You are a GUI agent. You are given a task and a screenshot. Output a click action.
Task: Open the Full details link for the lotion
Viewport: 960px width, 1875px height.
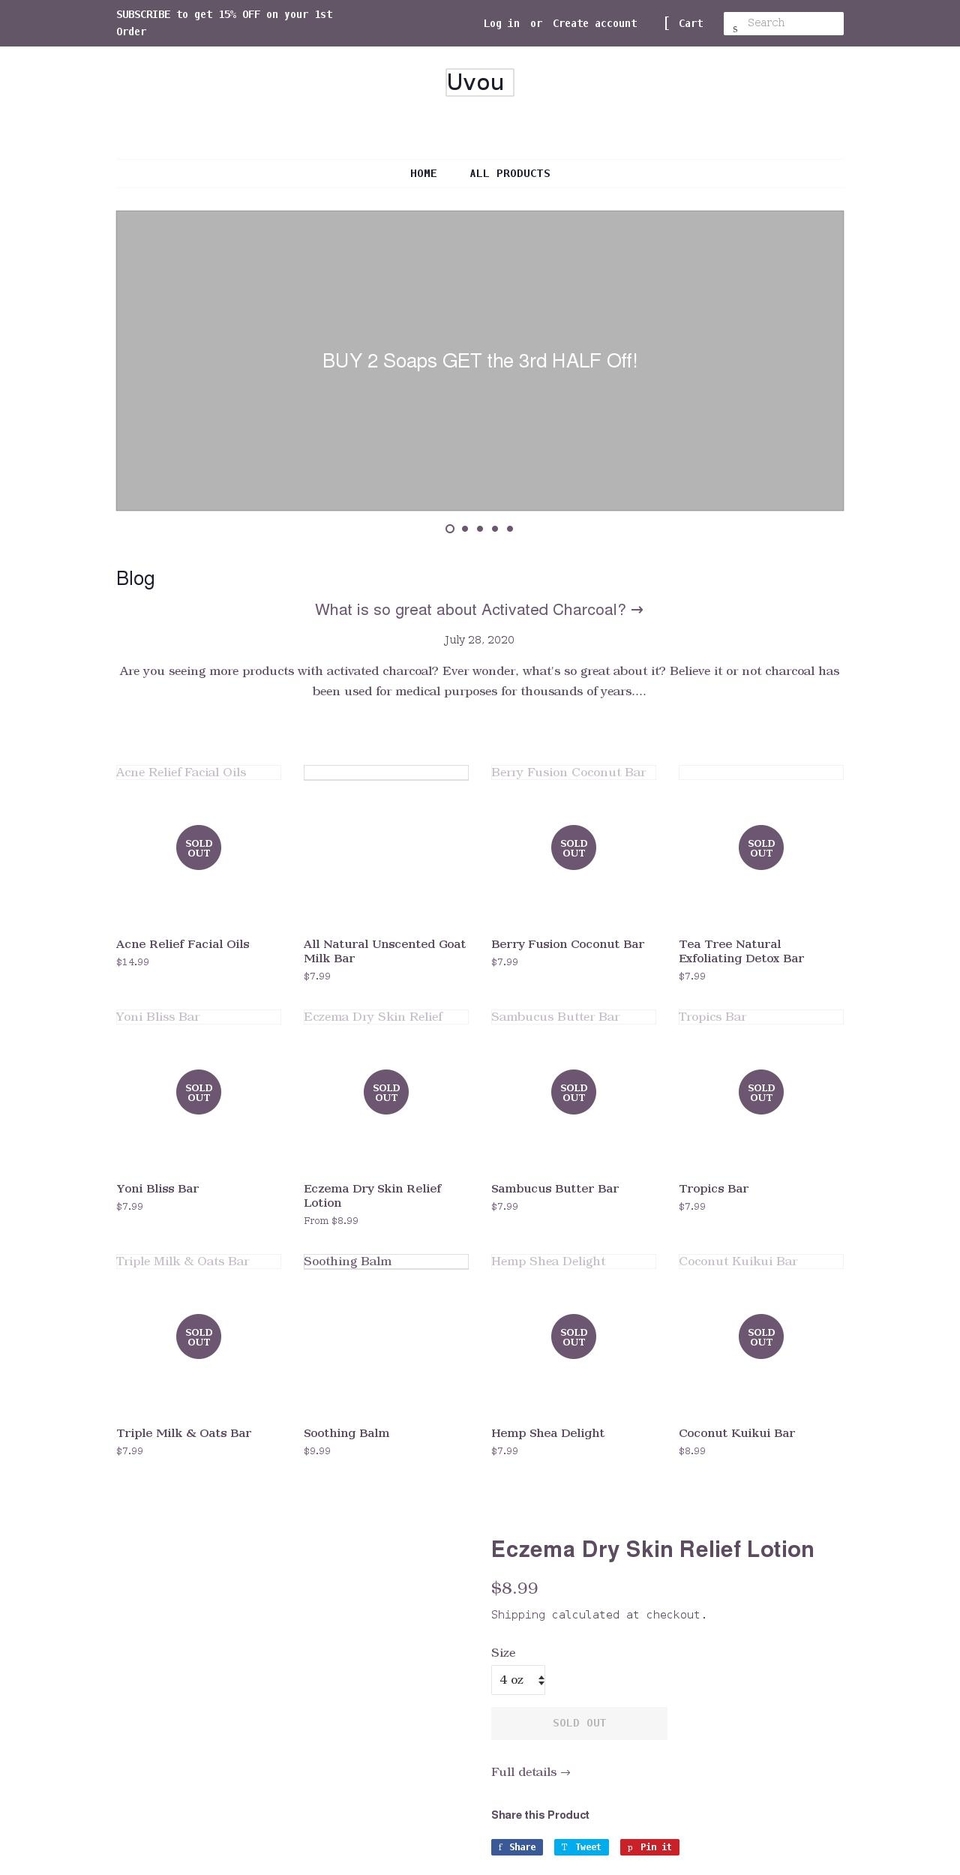coord(530,1771)
